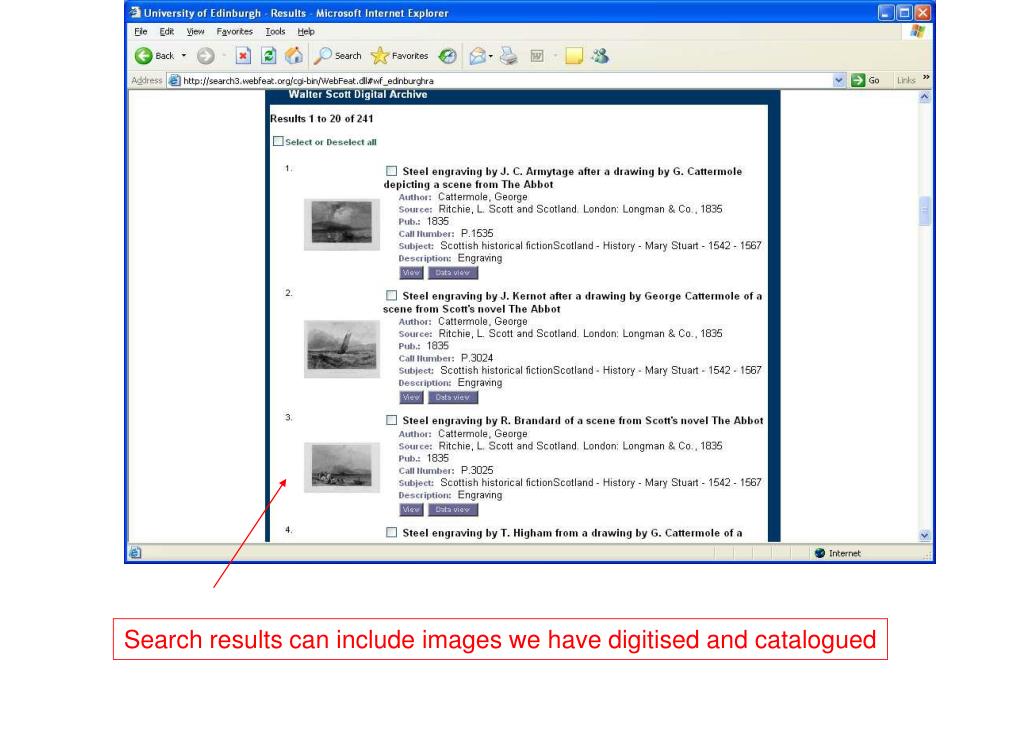1024x740 pixels.
Task: Click the page icon in address bar
Action: coord(174,80)
